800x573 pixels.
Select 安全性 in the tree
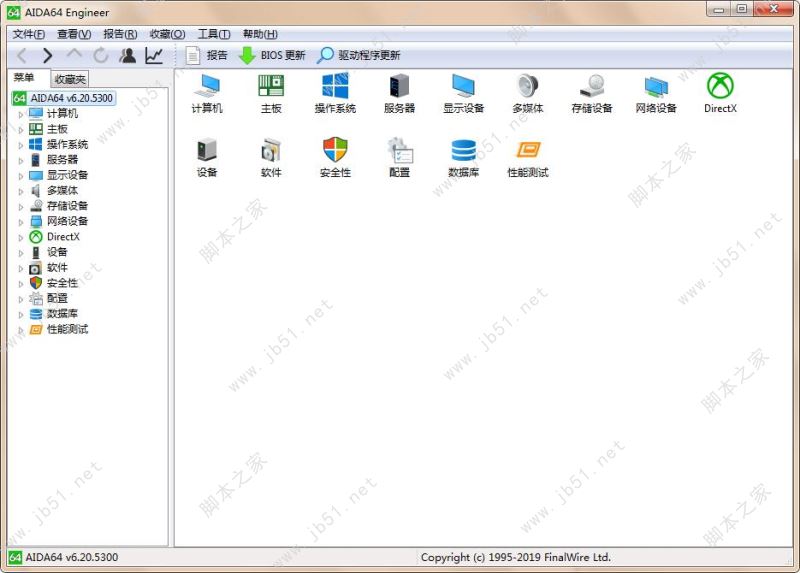[62, 283]
